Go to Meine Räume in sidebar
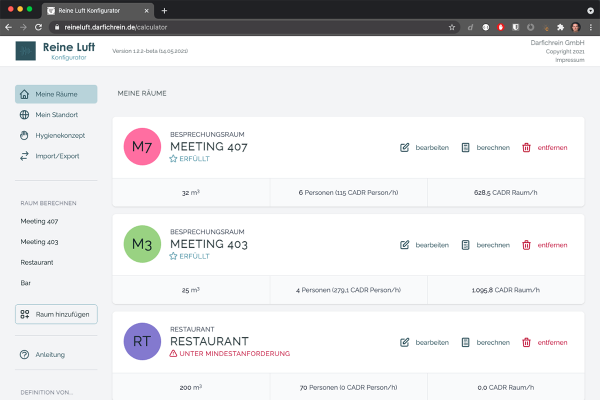 (x=56, y=95)
